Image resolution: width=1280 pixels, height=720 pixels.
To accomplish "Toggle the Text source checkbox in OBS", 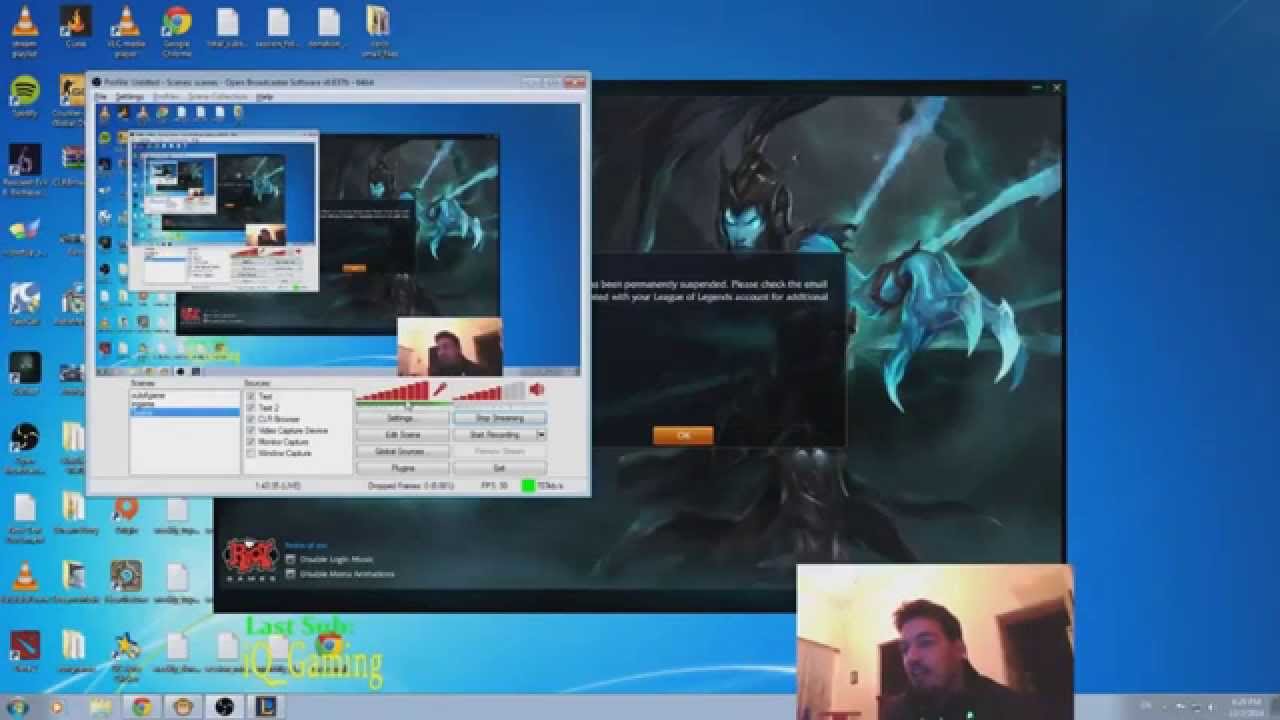I will point(250,397).
